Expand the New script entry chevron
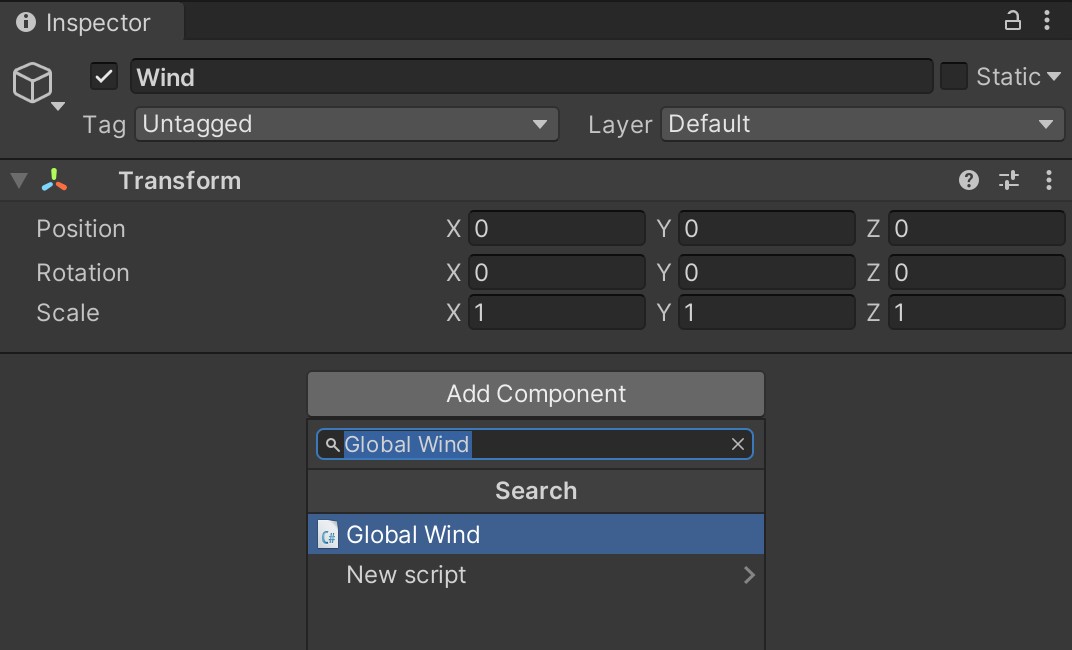Image resolution: width=1072 pixels, height=650 pixels. (750, 574)
